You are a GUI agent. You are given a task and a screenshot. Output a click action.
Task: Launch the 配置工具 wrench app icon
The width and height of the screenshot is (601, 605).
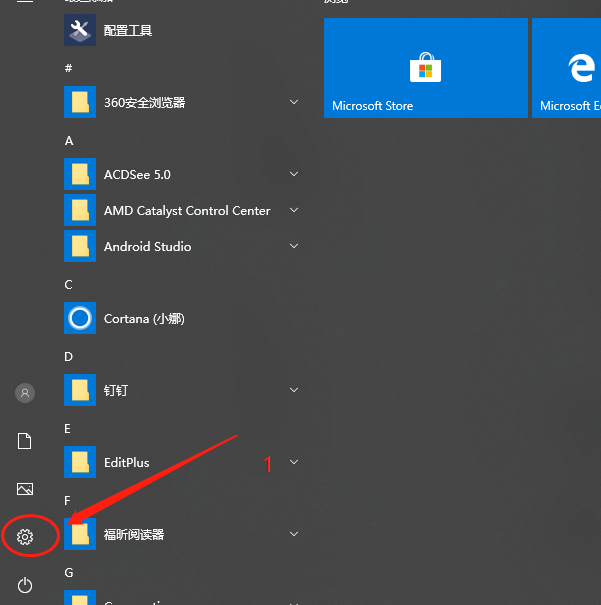(80, 30)
